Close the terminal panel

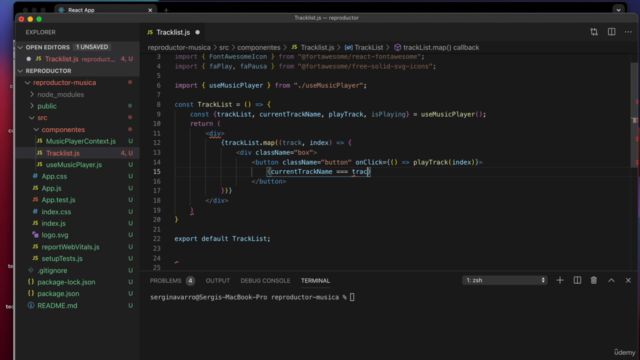(628, 280)
